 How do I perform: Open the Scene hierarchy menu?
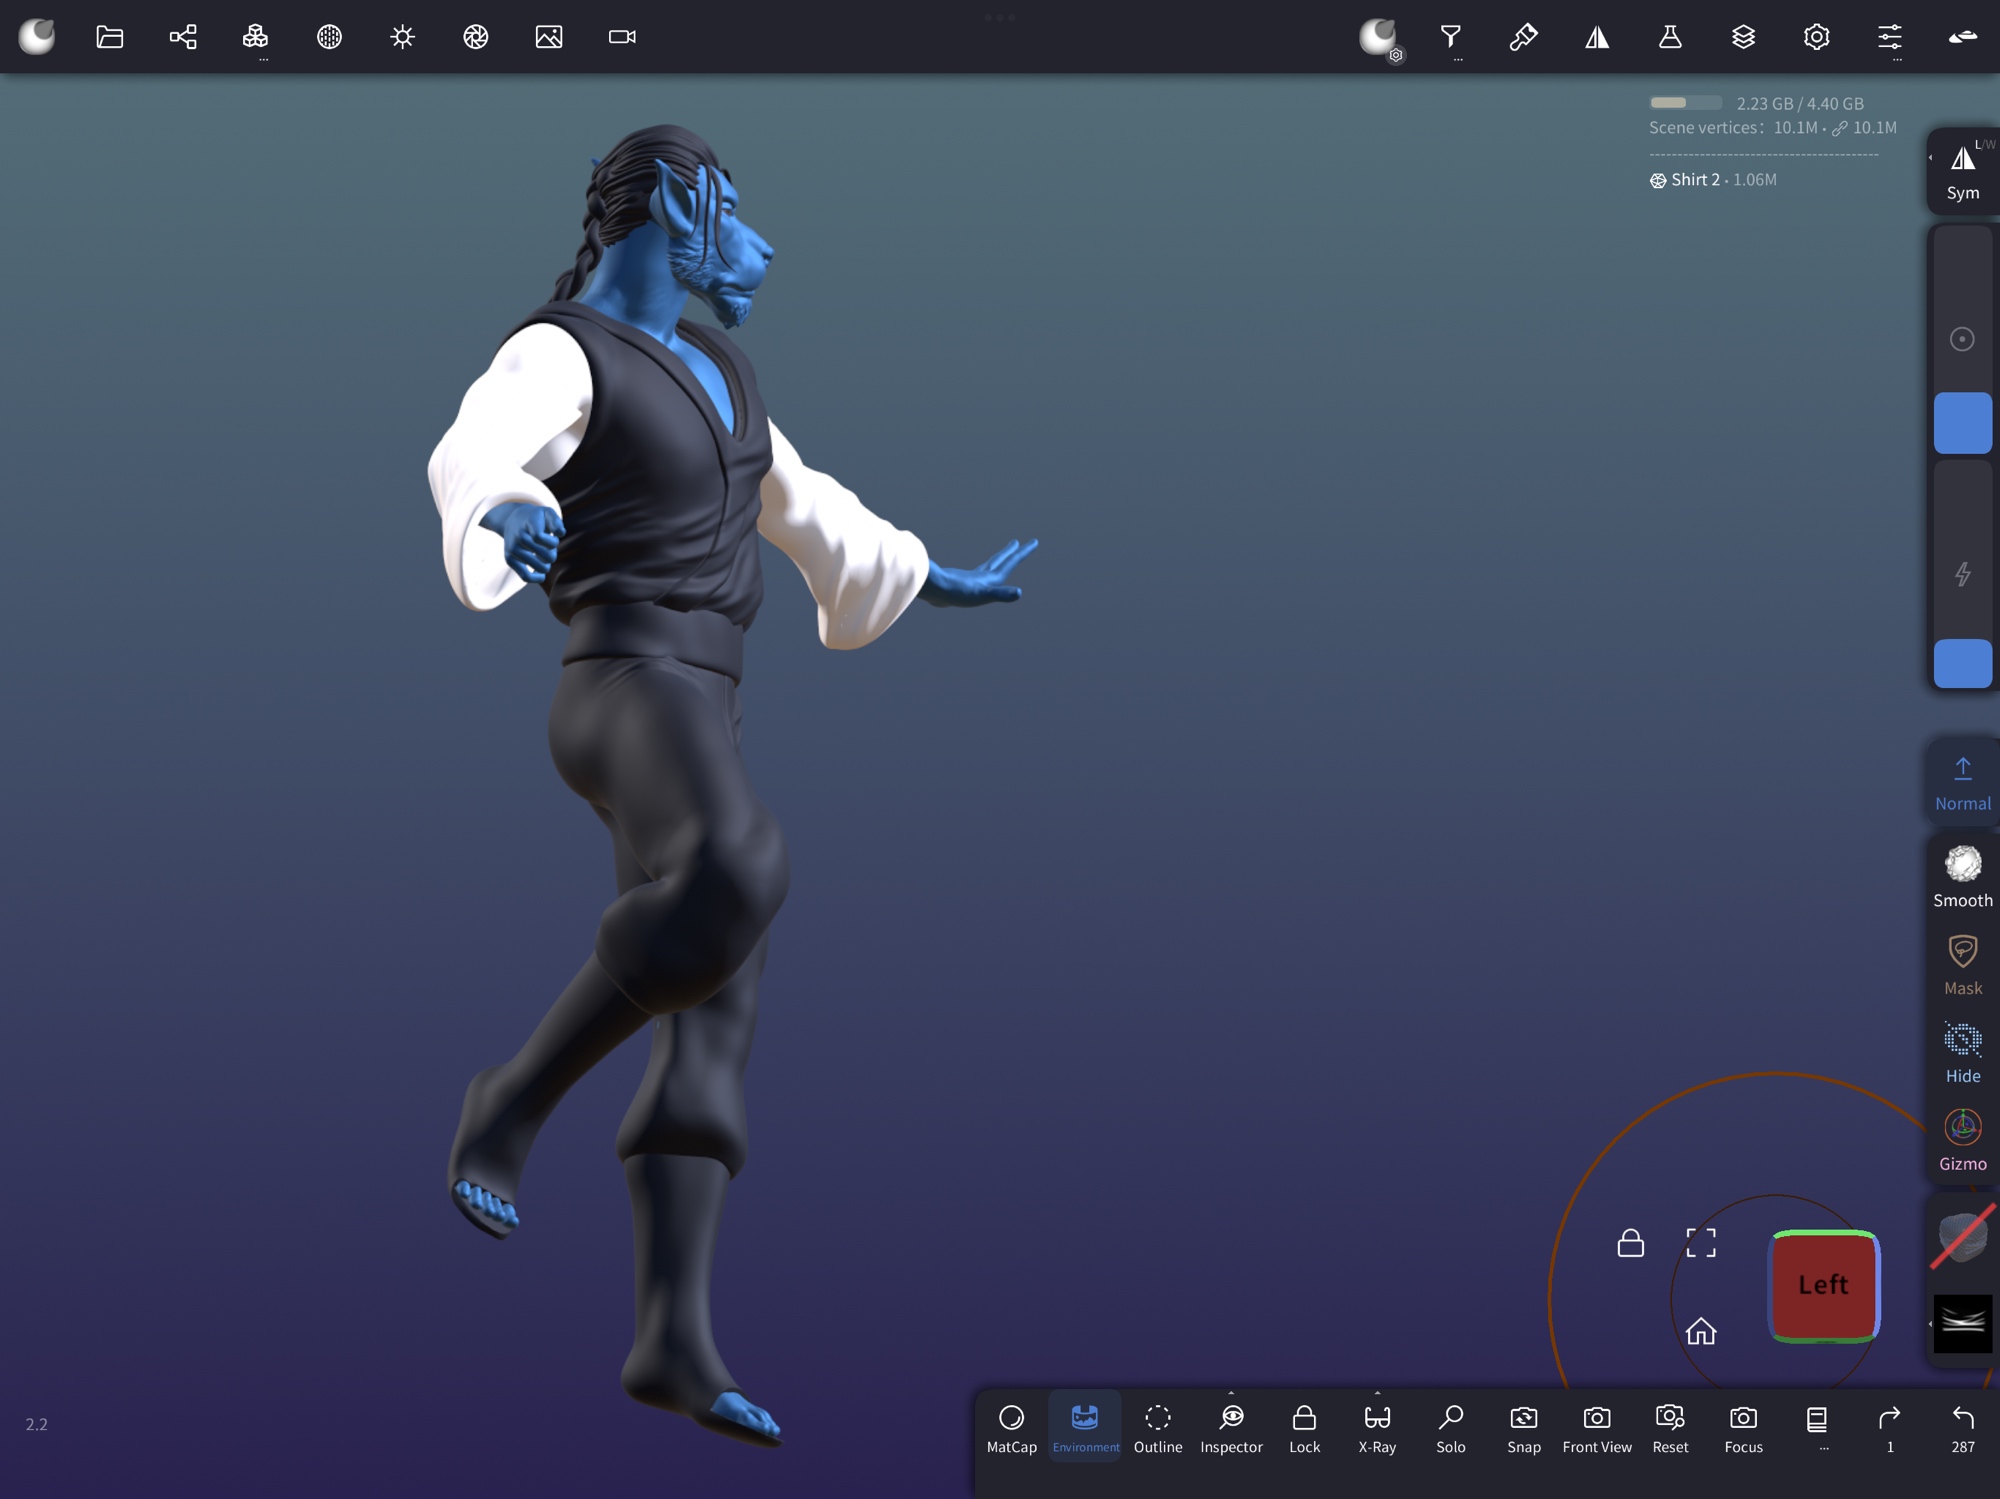point(183,37)
